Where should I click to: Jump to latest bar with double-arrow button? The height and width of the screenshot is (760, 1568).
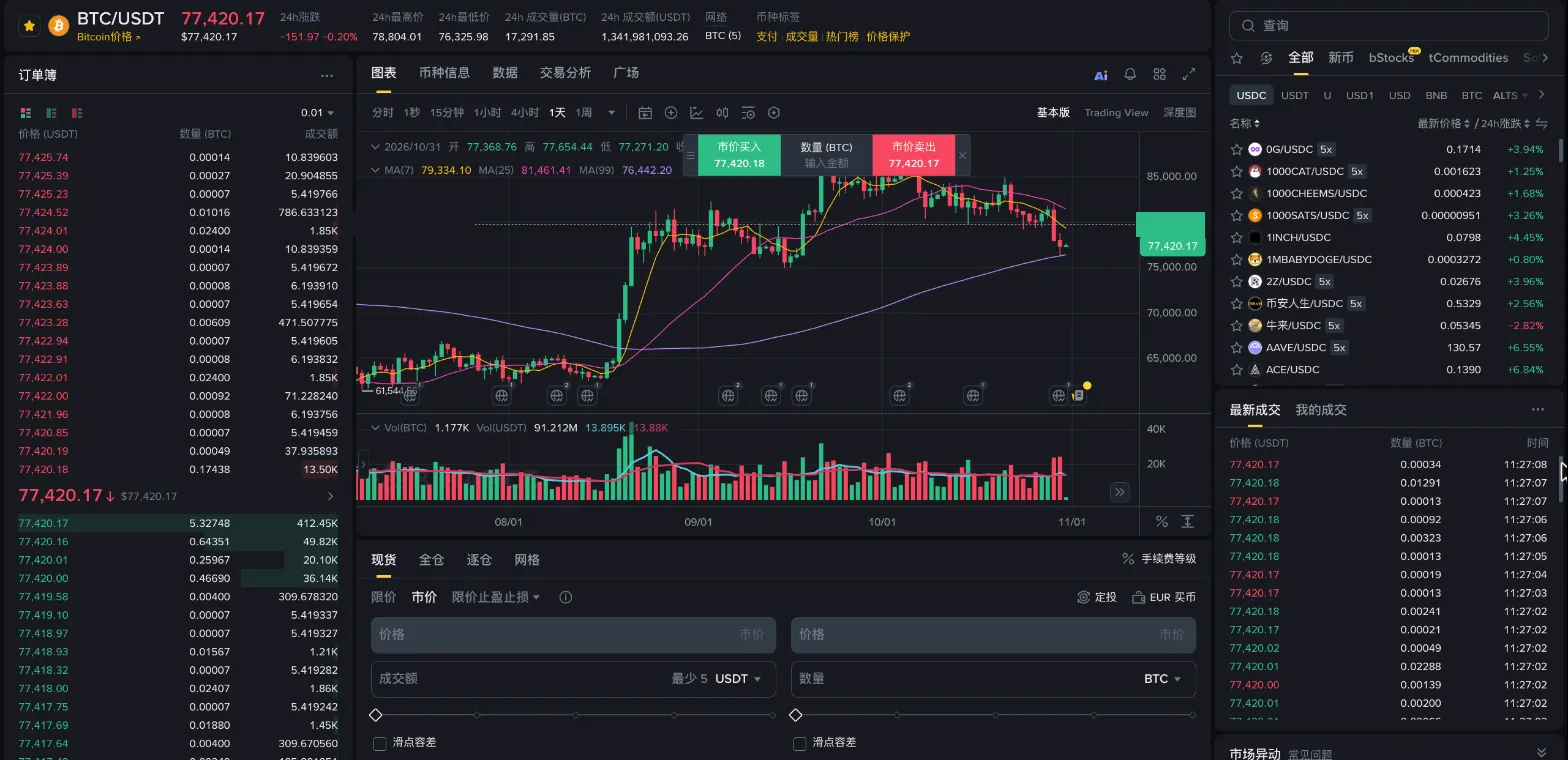coord(1119,492)
